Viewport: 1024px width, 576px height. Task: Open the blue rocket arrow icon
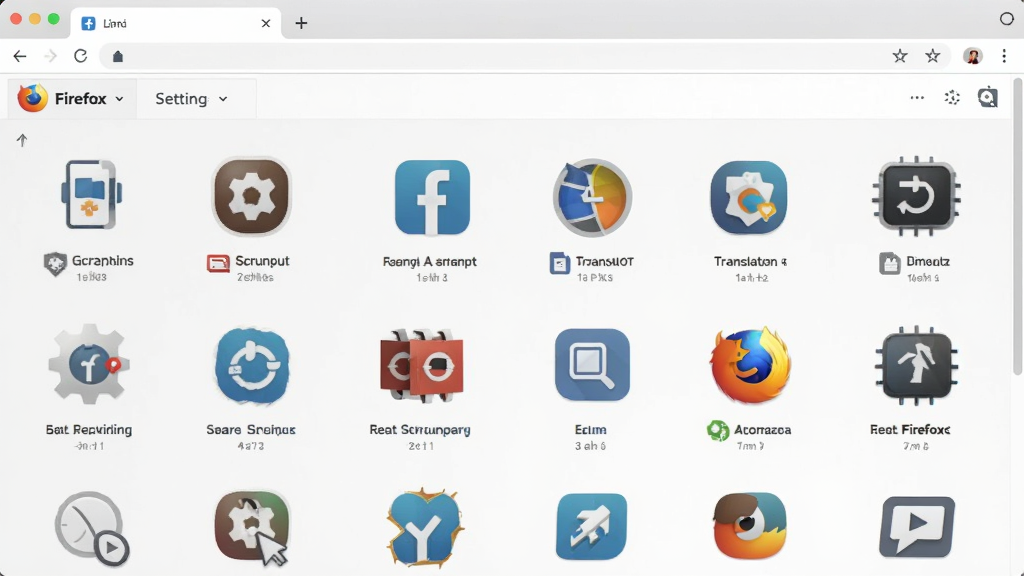pyautogui.click(x=592, y=526)
